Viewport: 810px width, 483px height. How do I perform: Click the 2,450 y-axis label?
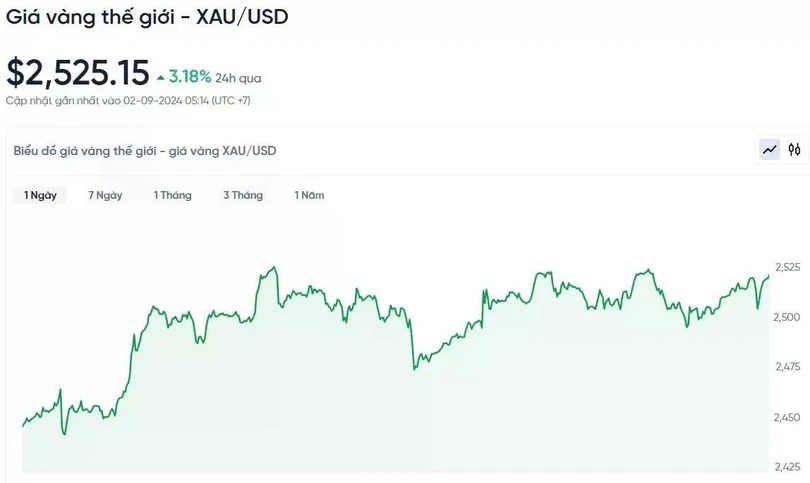click(x=787, y=417)
